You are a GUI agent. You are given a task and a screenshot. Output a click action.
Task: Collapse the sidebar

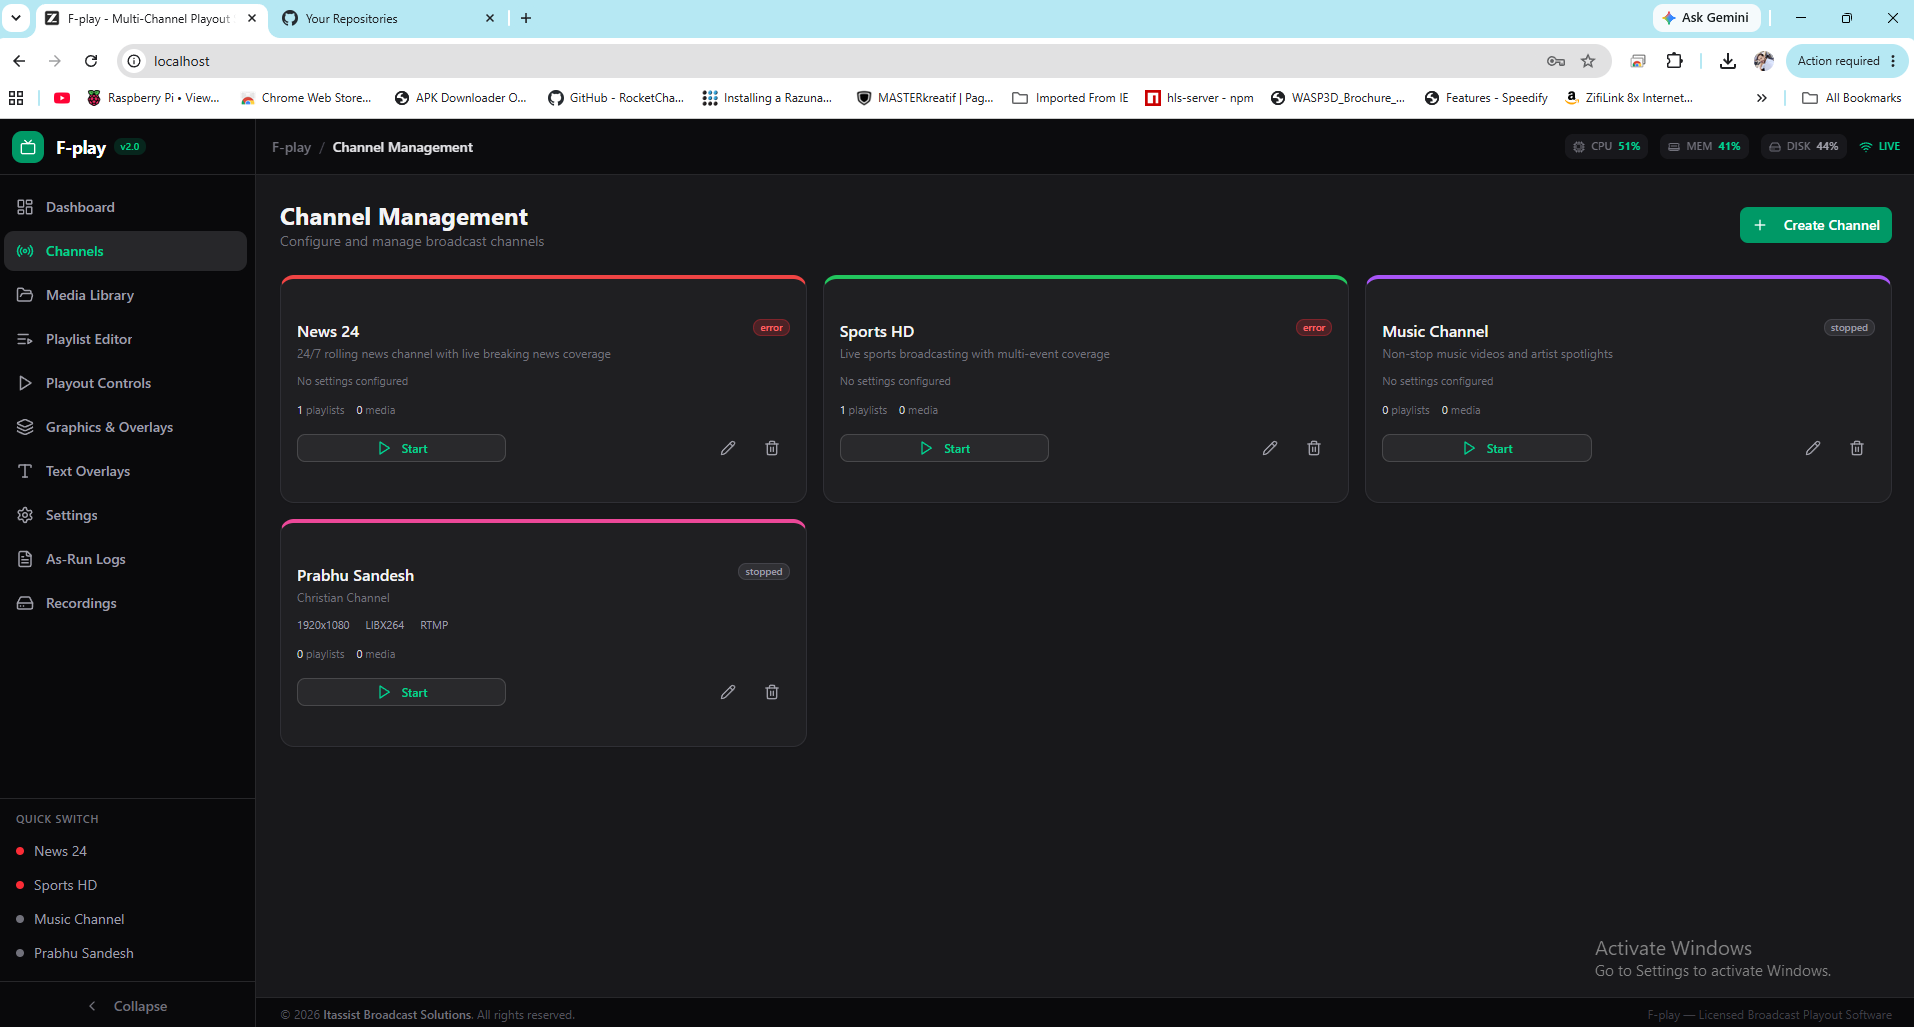point(127,1006)
